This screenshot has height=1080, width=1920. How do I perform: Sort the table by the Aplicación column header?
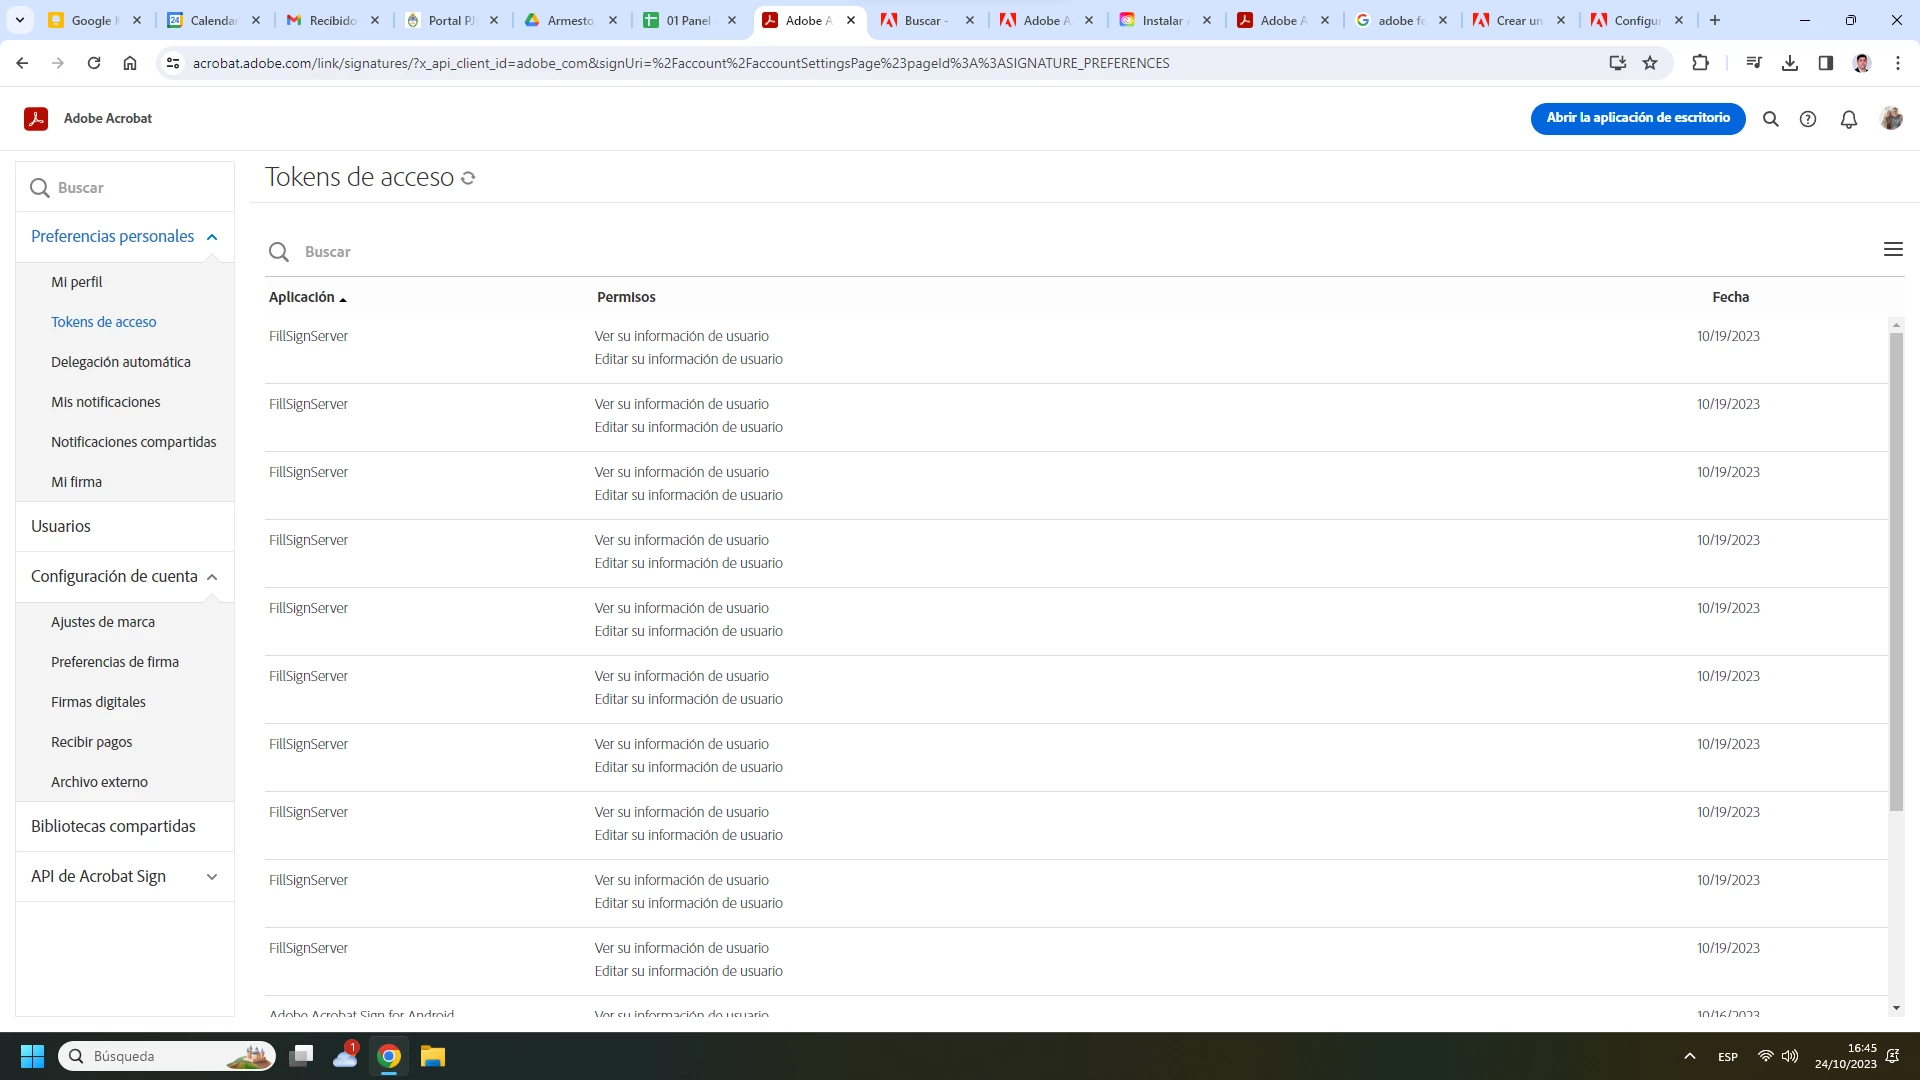(302, 297)
